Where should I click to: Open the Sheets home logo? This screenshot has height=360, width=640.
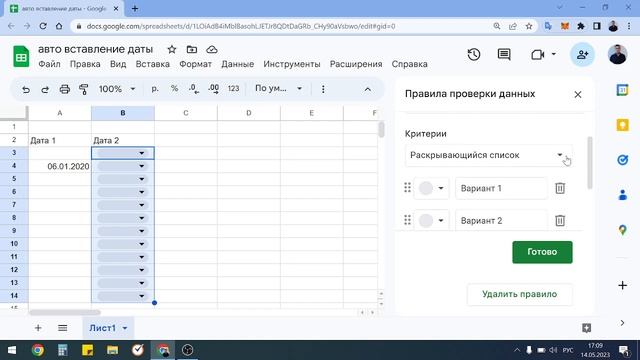pos(21,56)
